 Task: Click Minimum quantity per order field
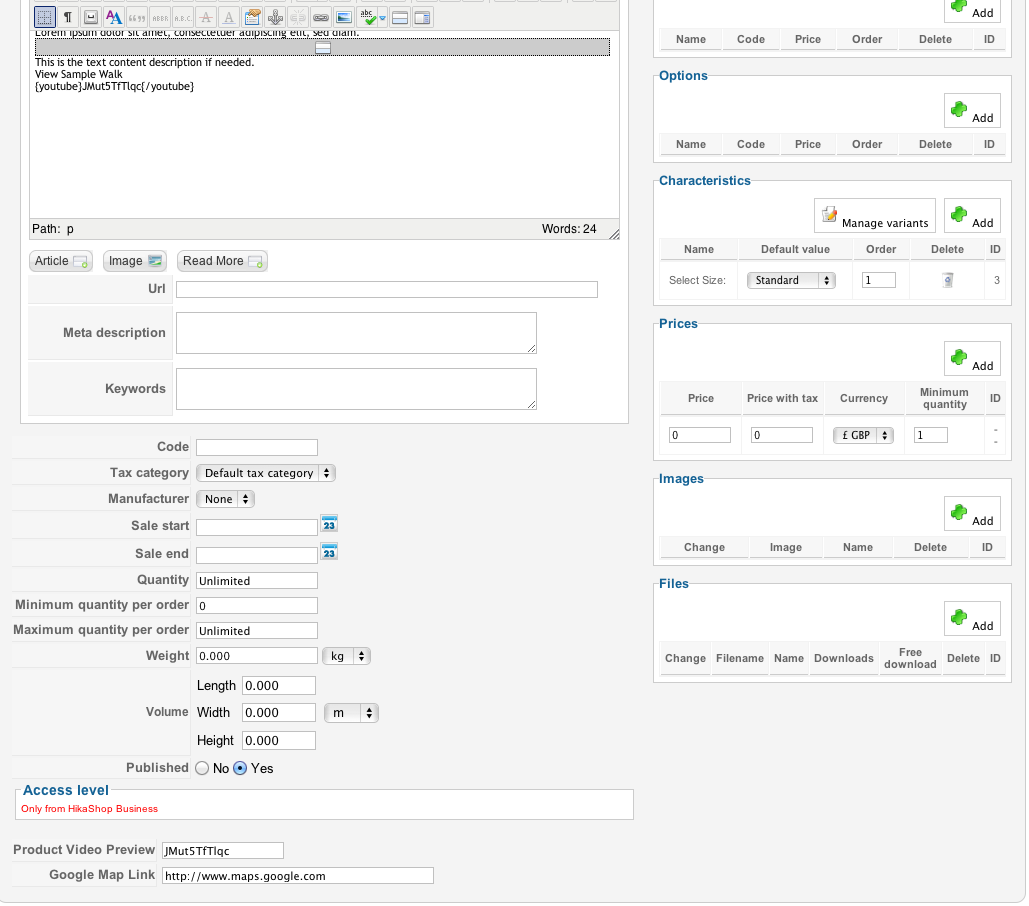click(x=257, y=606)
